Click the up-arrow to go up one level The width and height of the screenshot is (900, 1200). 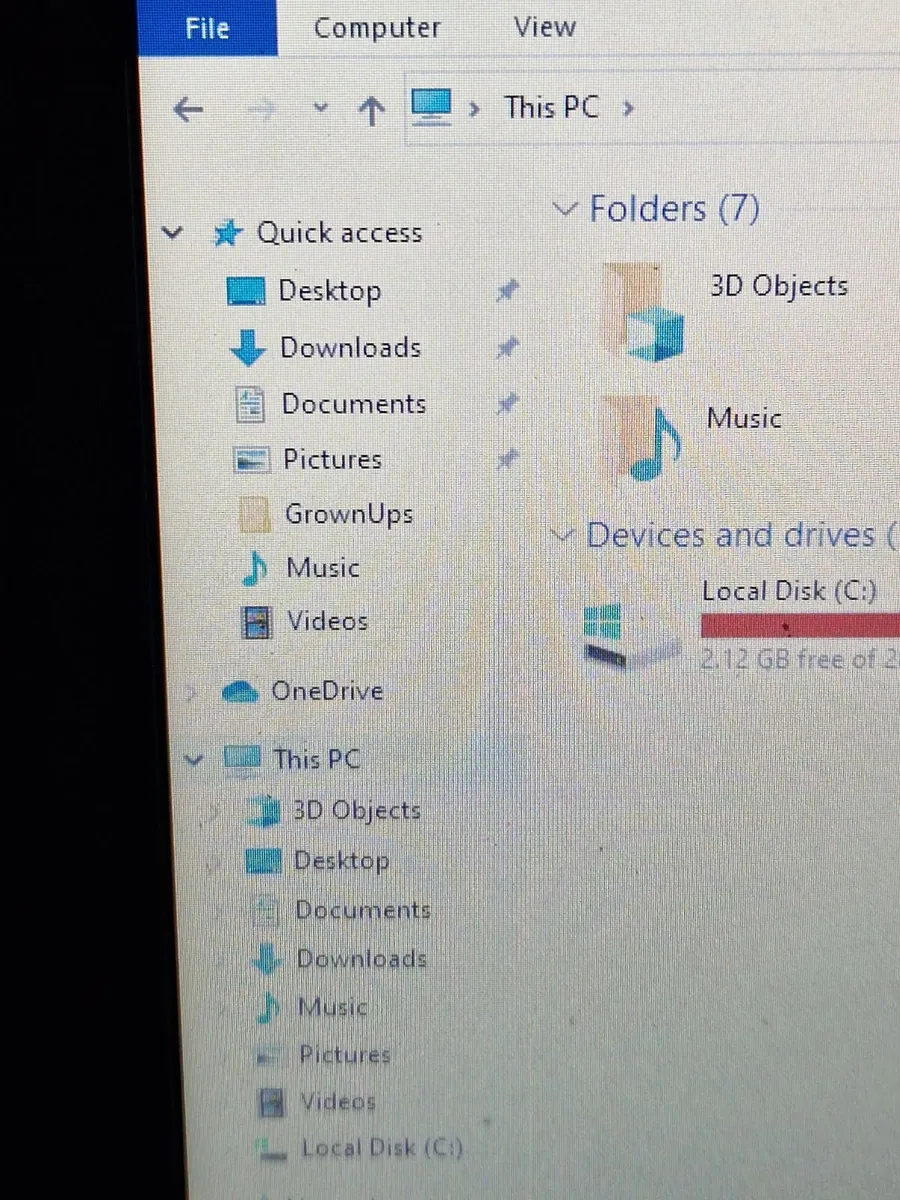click(371, 108)
